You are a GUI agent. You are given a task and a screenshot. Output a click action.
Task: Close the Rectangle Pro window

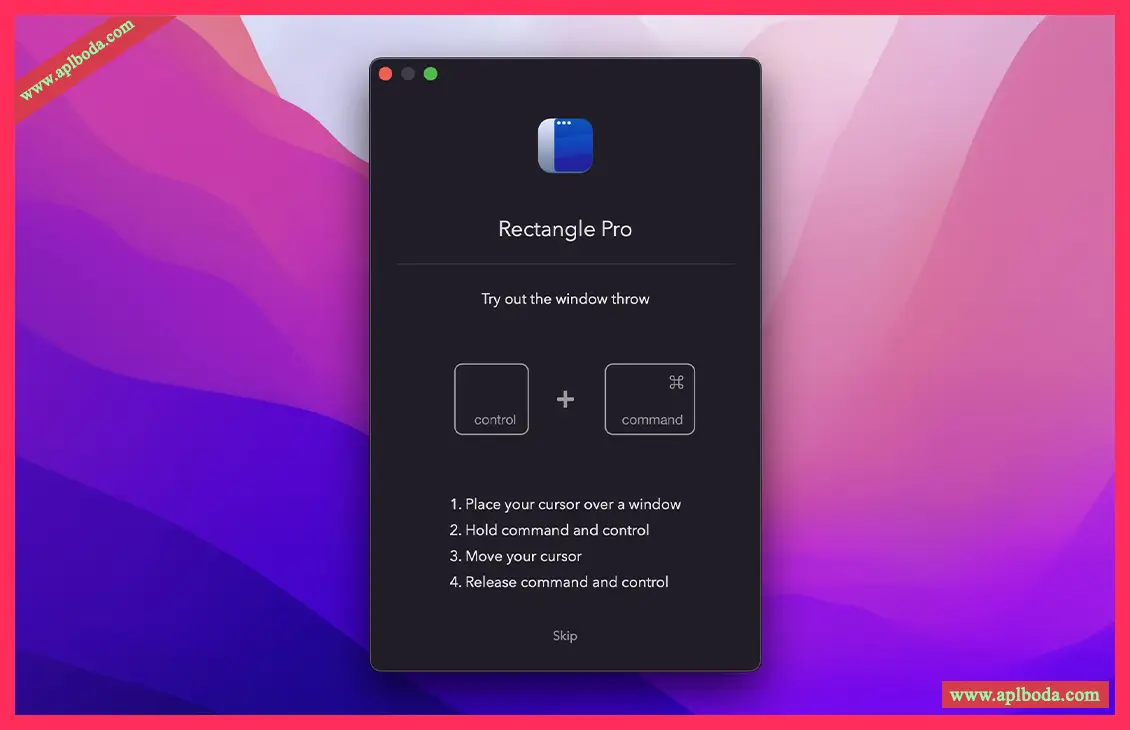386,74
